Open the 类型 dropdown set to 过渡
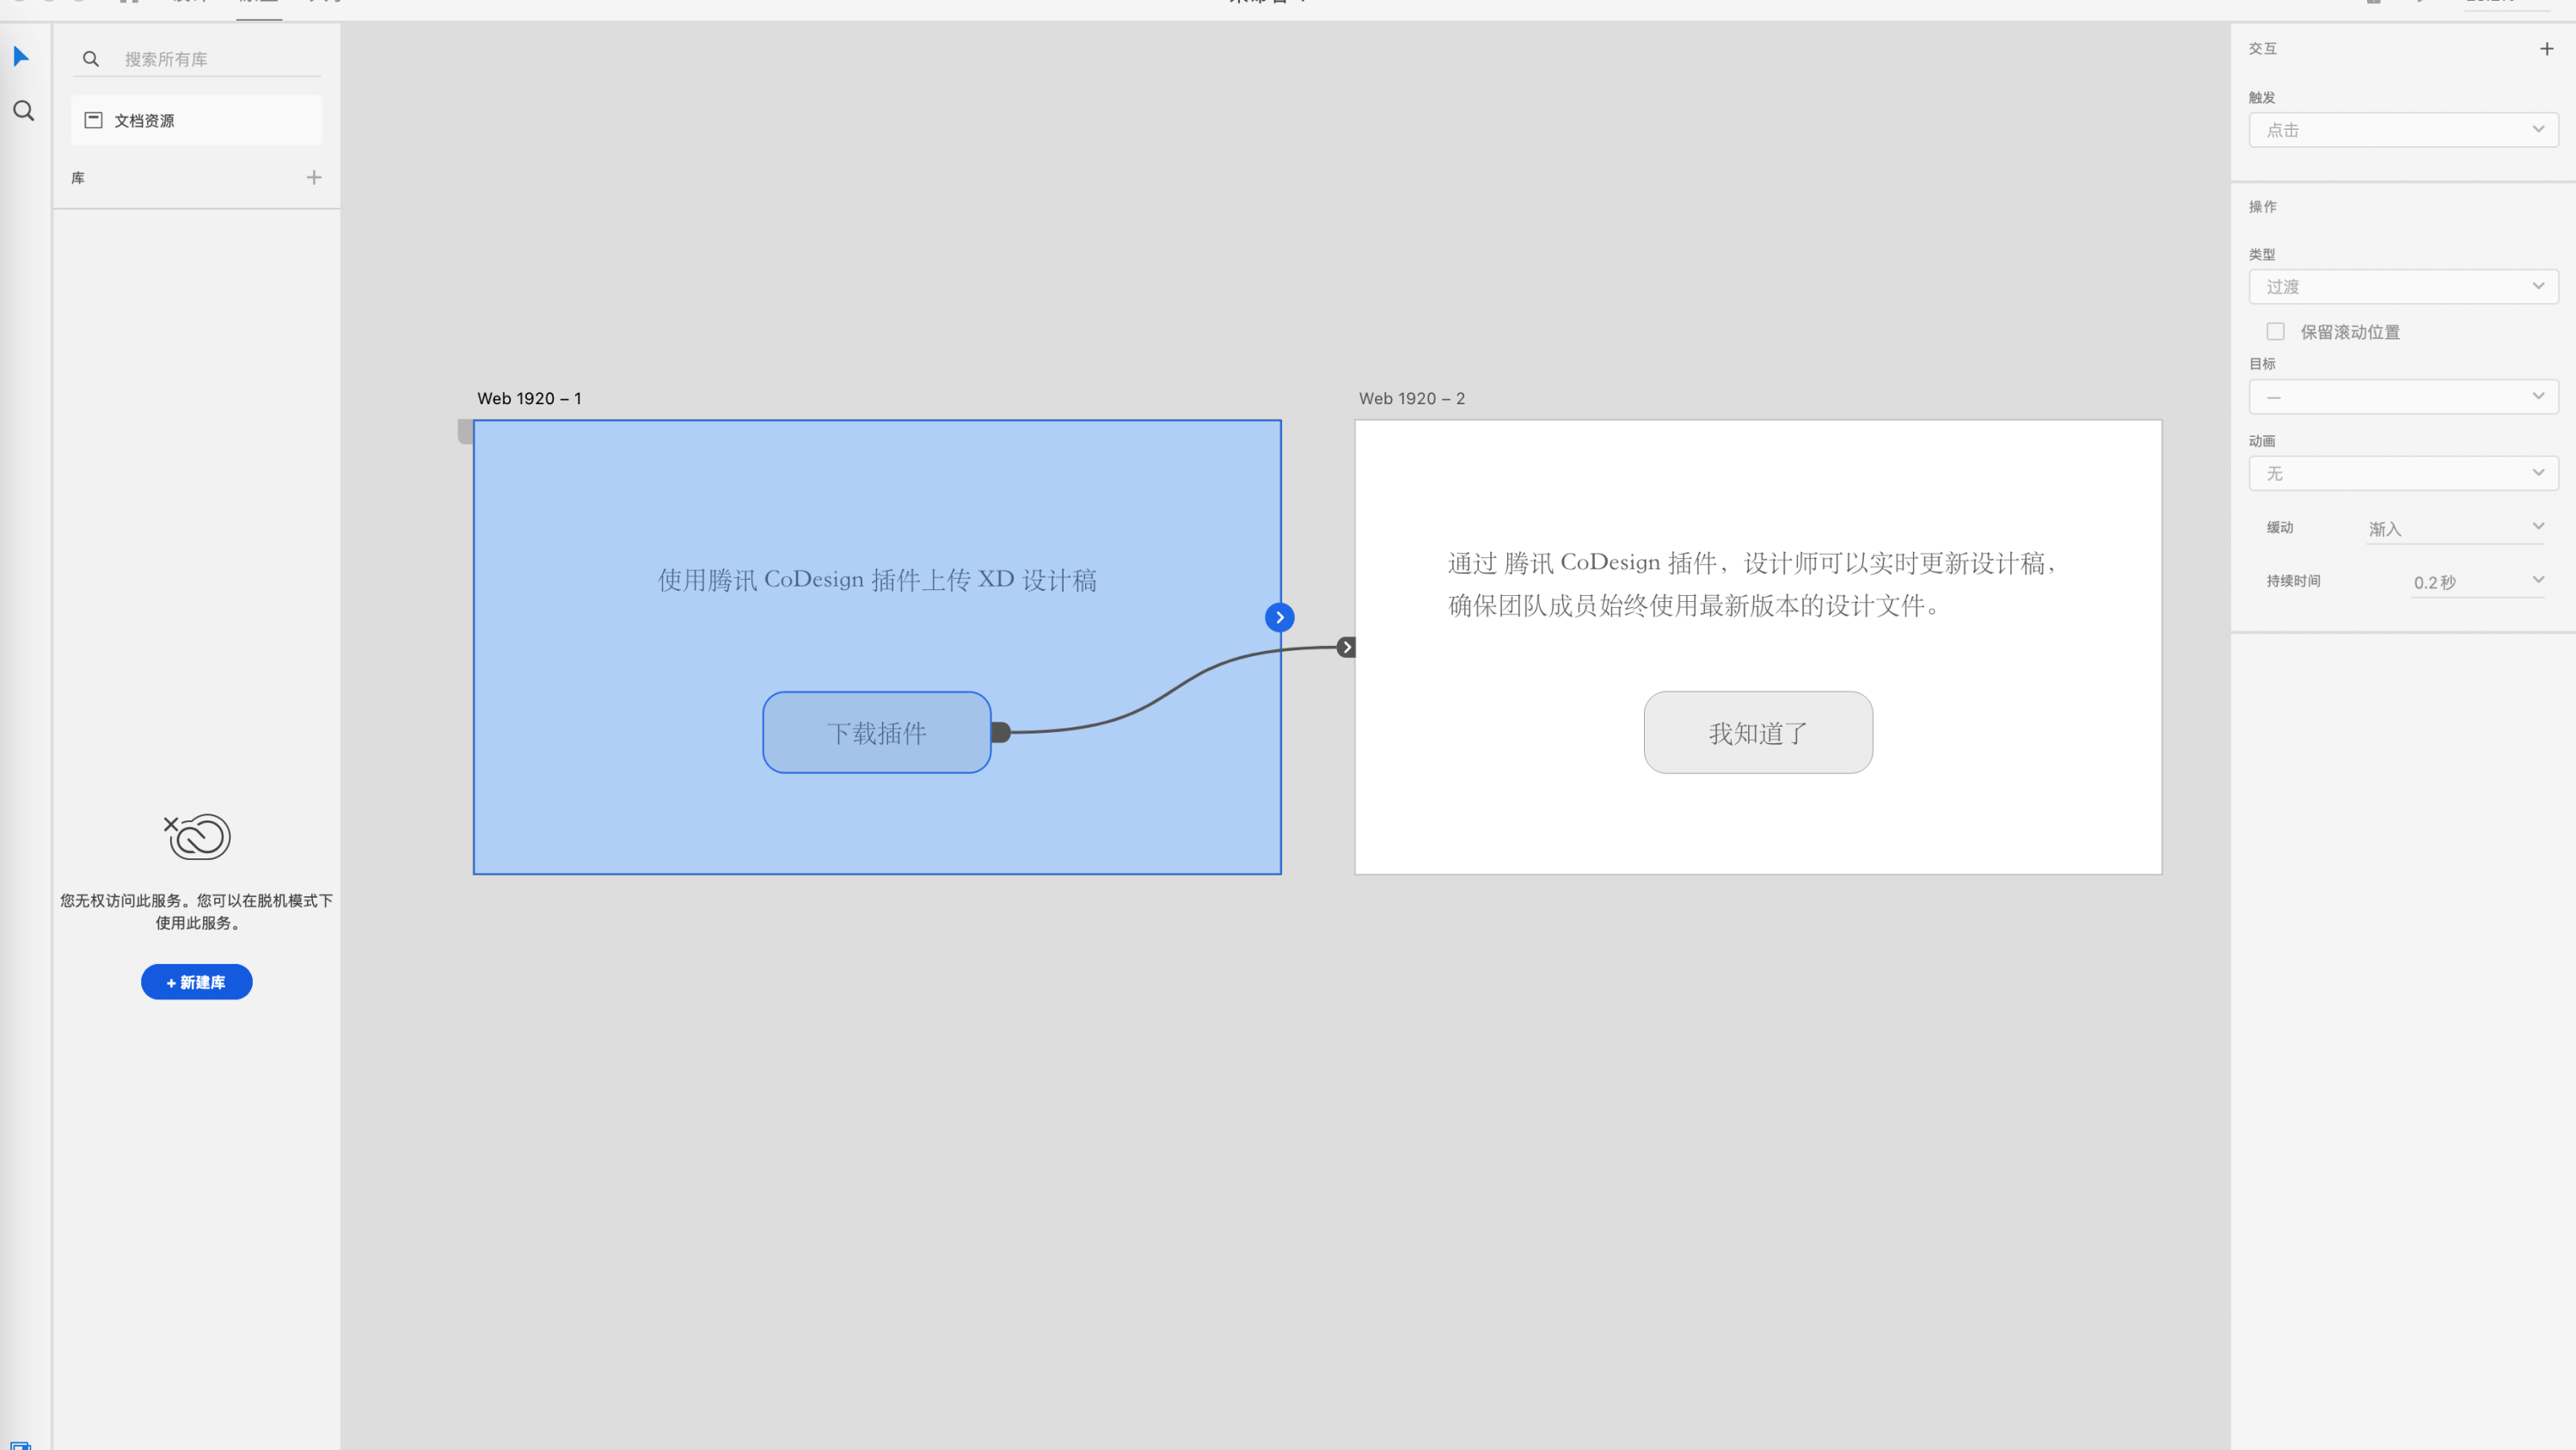This screenshot has width=2576, height=1450. pos(2402,286)
